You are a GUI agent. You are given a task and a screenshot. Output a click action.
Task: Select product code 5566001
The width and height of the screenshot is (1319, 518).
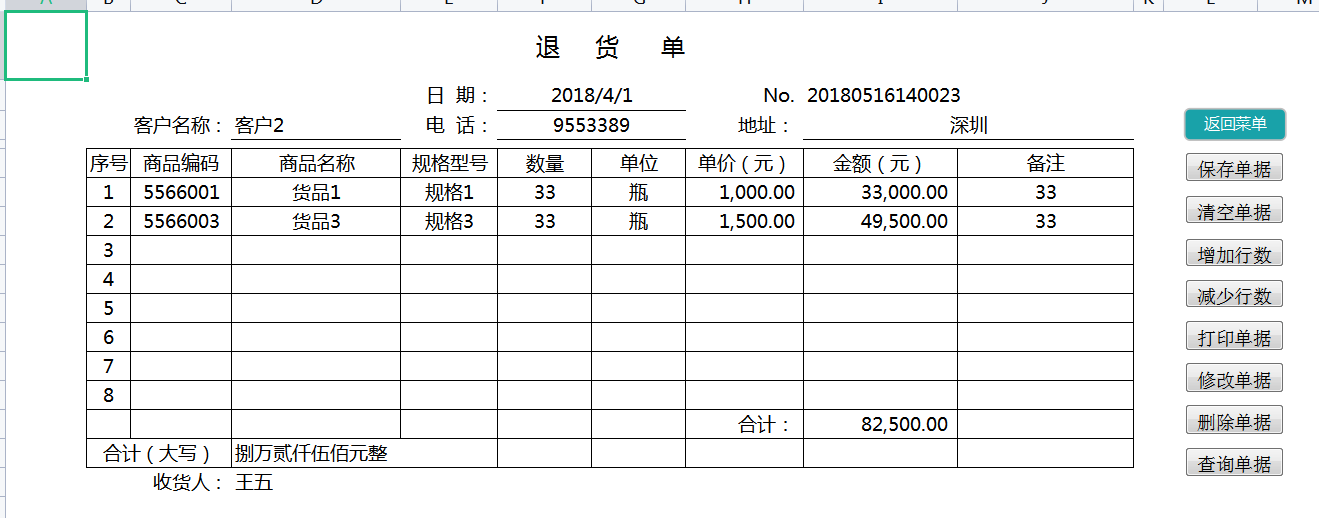[181, 192]
